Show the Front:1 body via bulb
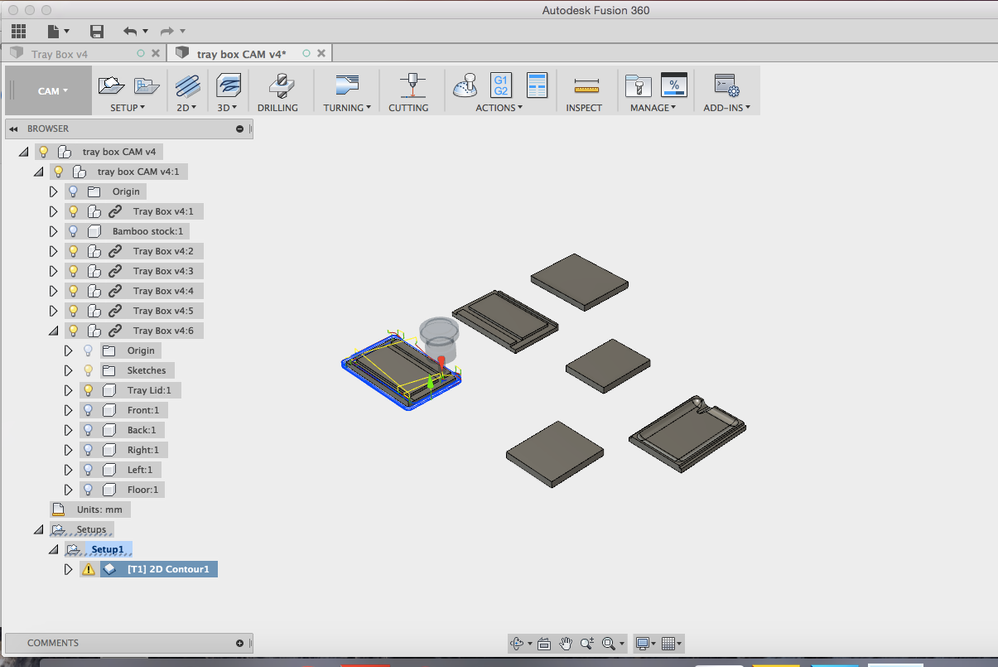This screenshot has height=667, width=998. click(x=88, y=410)
